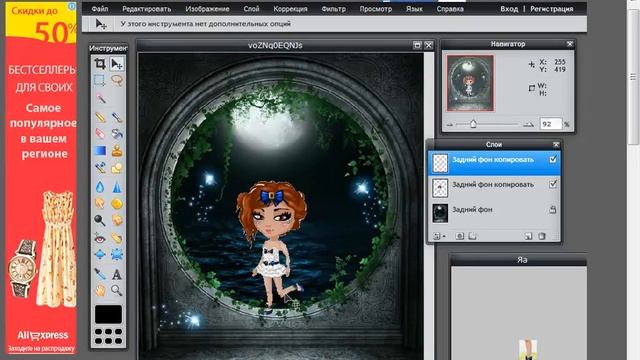Click the lock icon on Задний фон layer
The height and width of the screenshot is (360, 640).
(553, 210)
